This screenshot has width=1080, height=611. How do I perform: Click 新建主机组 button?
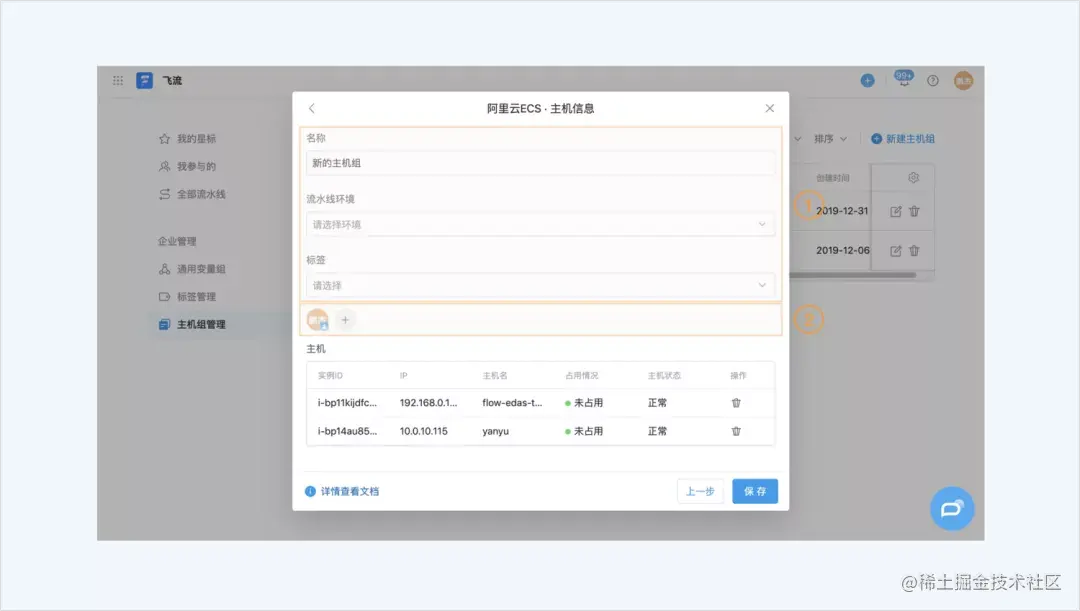coord(903,138)
